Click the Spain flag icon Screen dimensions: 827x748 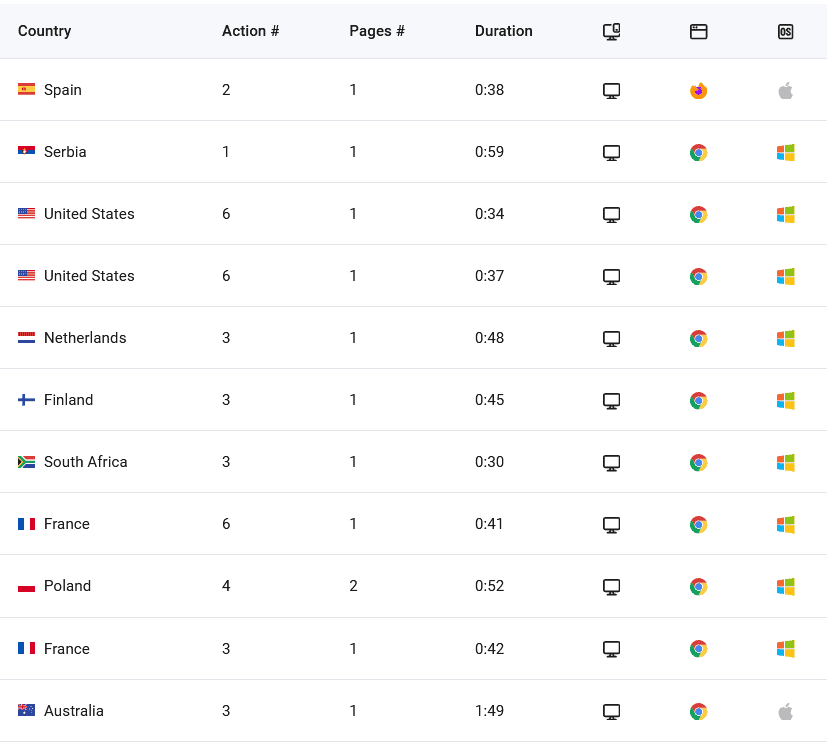(x=26, y=89)
